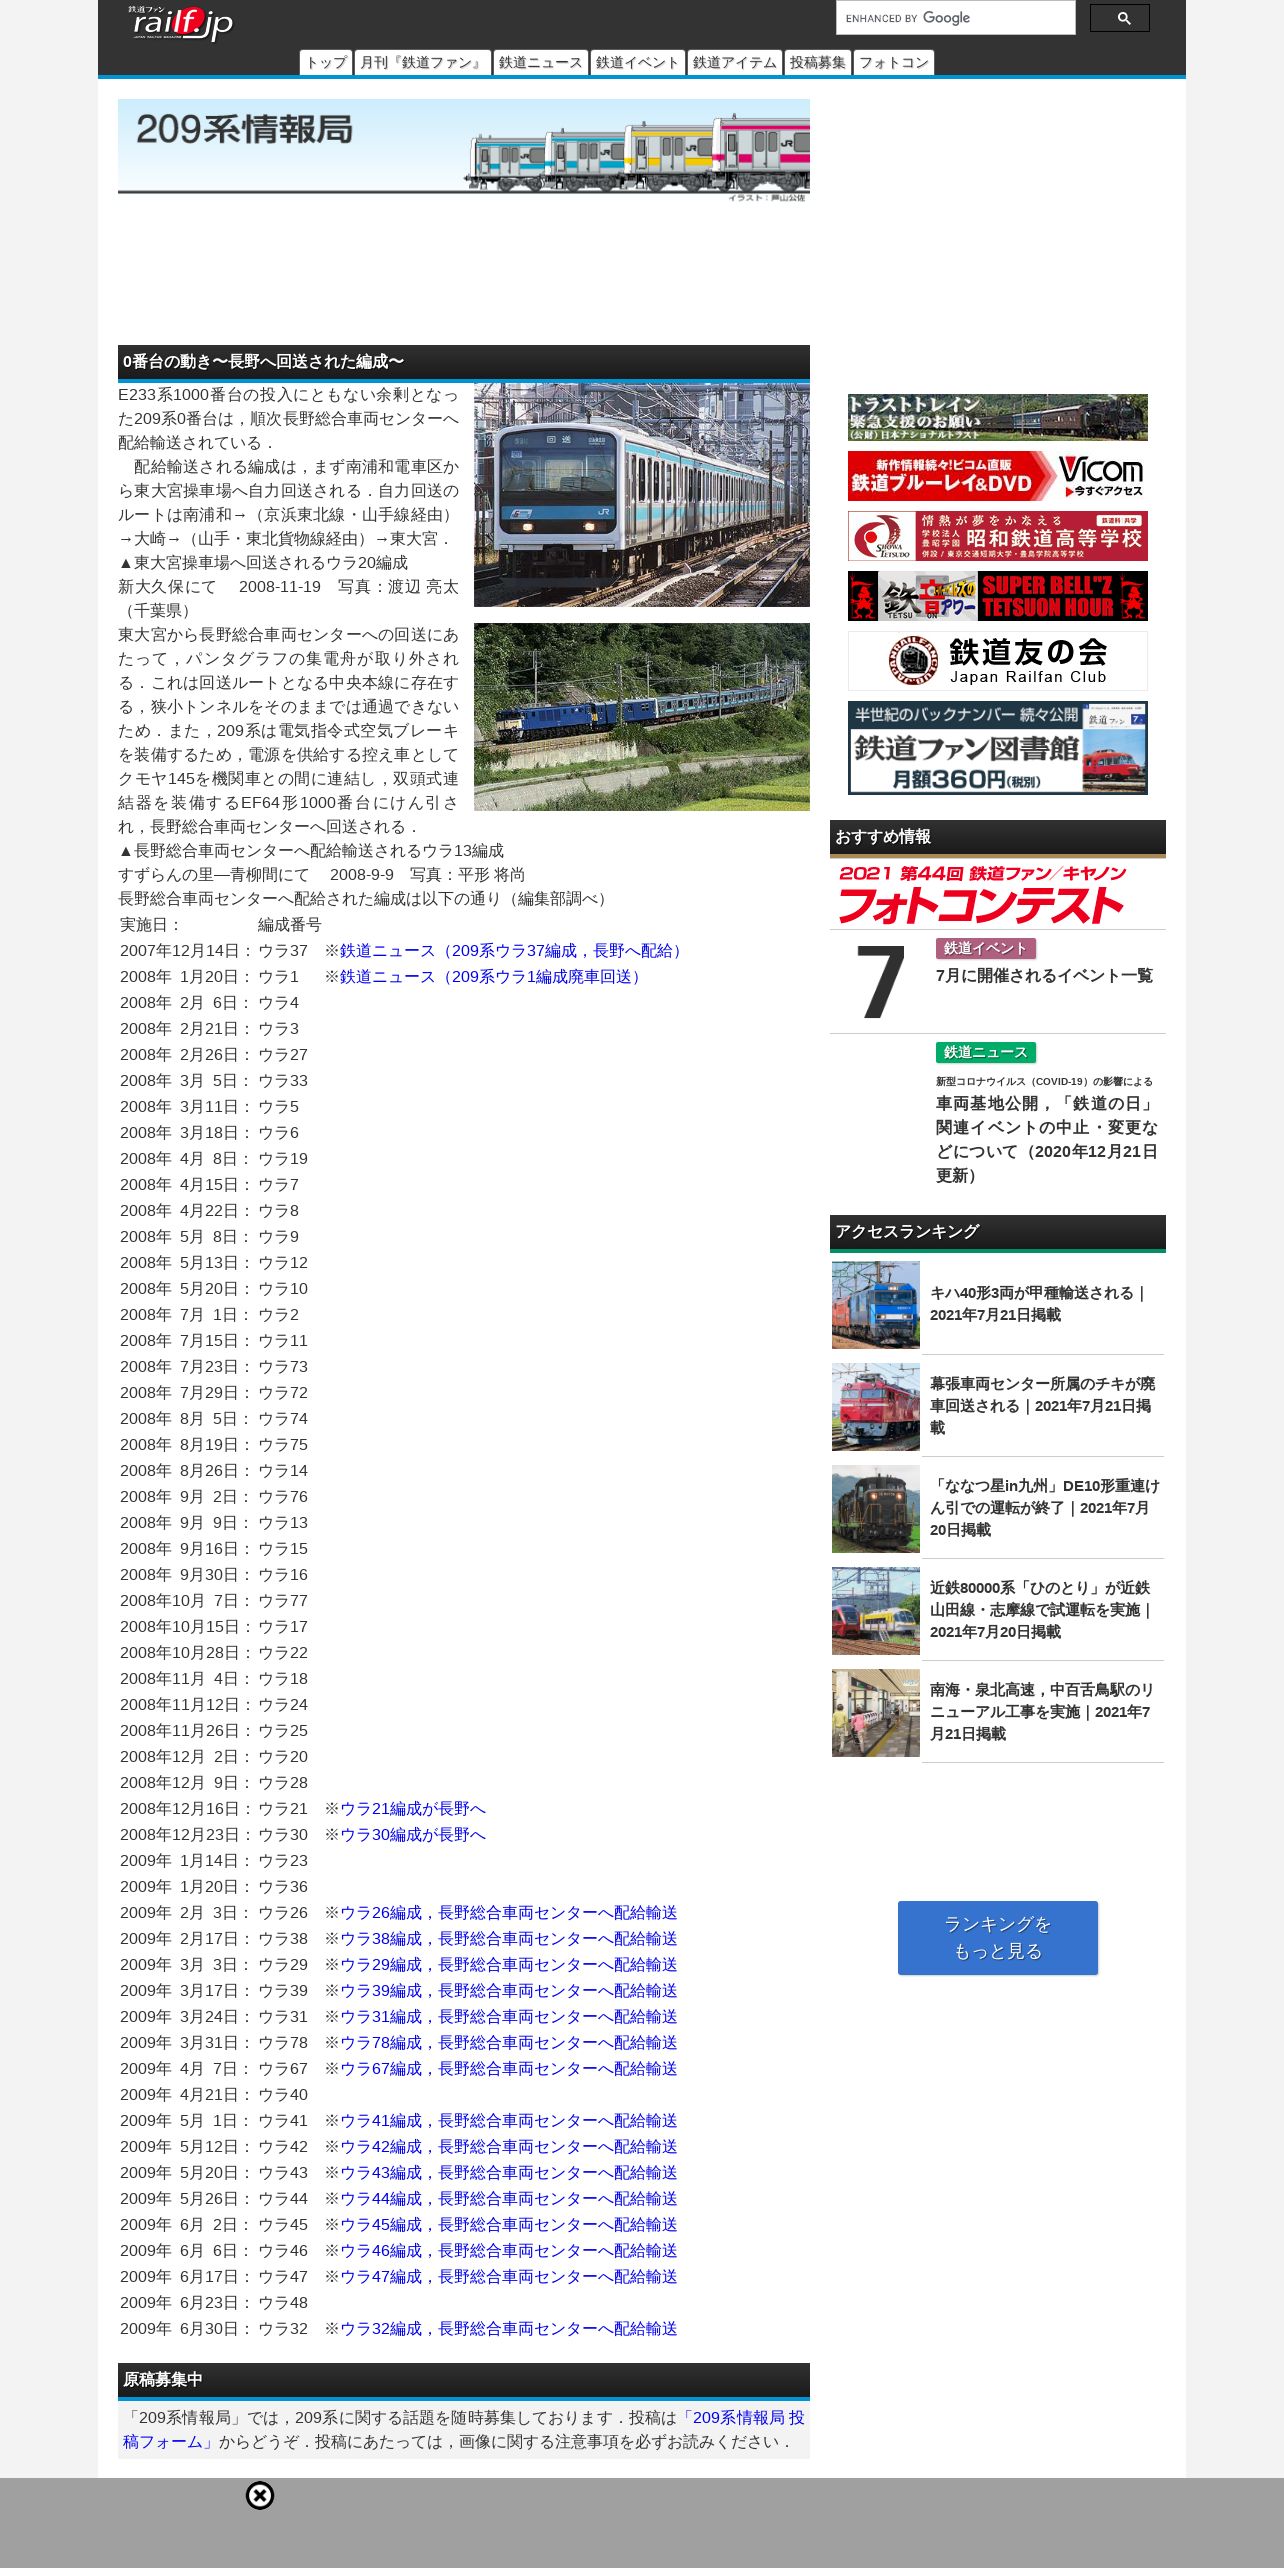Open ウラ43編成 配給輸送 link
The width and height of the screenshot is (1284, 2568).
click(x=509, y=2173)
